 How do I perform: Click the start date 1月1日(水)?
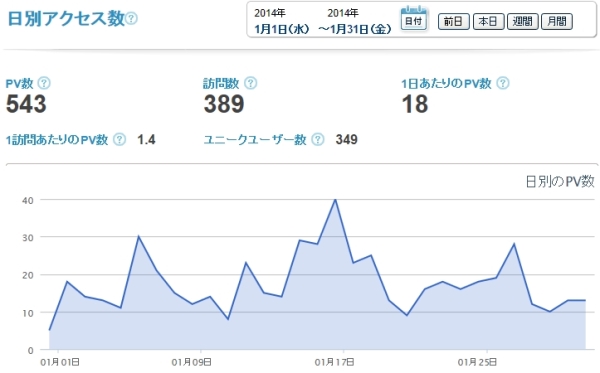point(282,29)
